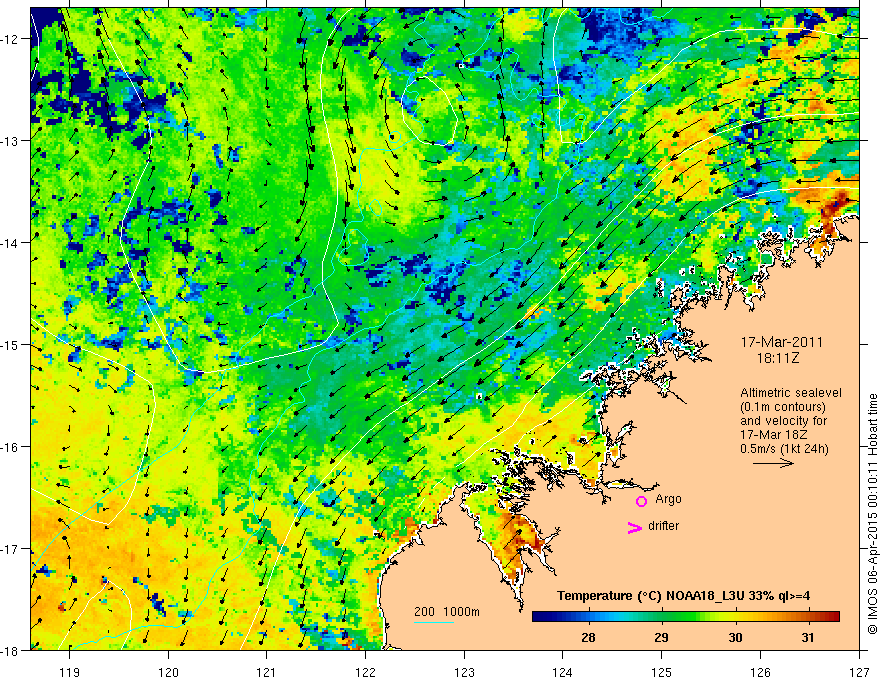Screen dimensions: 880x680
Task: Click the '126' longitude axis label
Action: tap(760, 672)
